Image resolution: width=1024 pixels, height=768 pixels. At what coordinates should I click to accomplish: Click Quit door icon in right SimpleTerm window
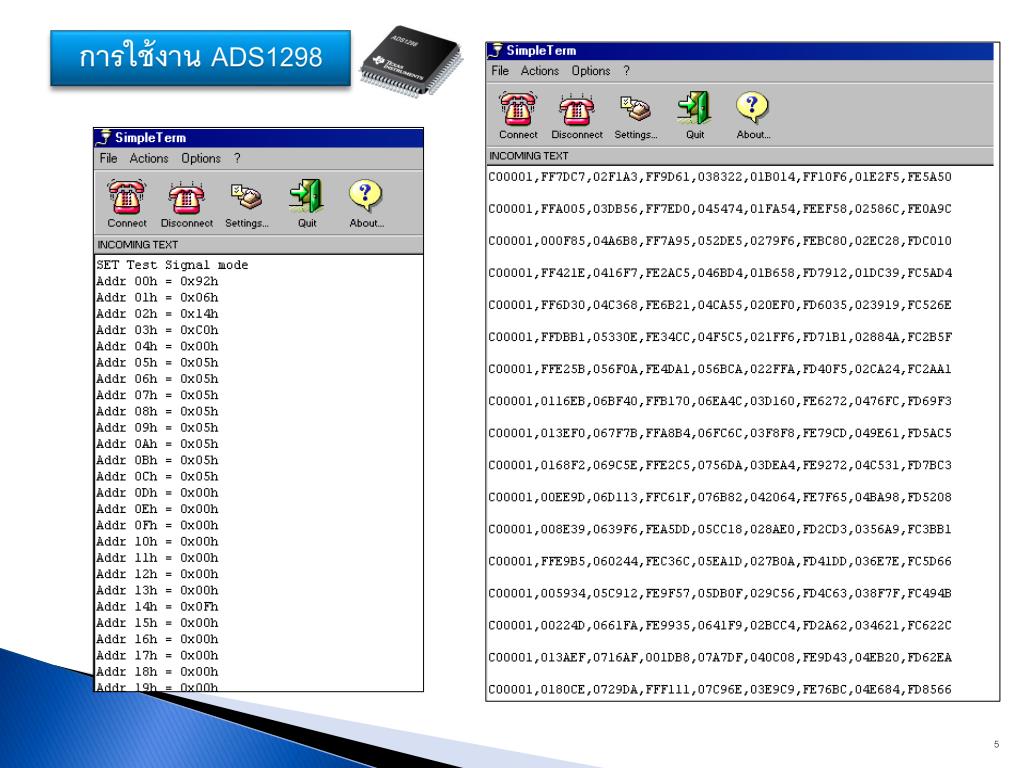[x=695, y=108]
